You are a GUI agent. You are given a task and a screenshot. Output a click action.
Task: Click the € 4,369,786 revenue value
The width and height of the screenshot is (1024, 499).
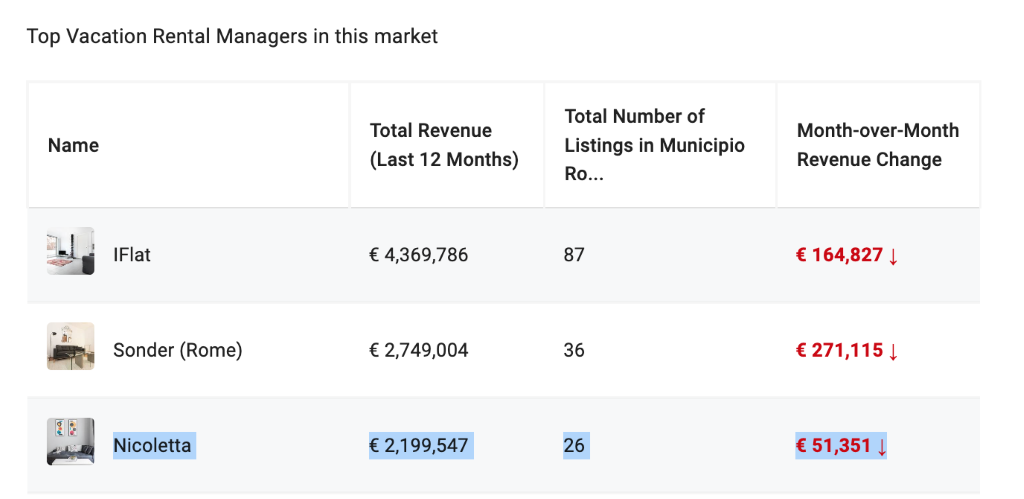(x=419, y=255)
